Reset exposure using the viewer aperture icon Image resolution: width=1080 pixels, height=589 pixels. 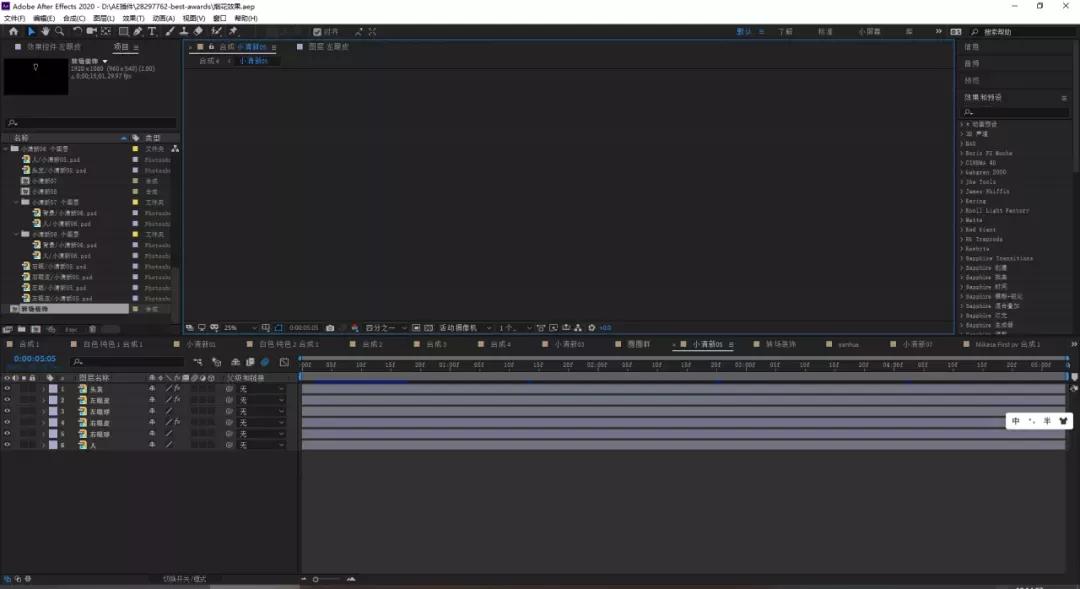pos(592,328)
